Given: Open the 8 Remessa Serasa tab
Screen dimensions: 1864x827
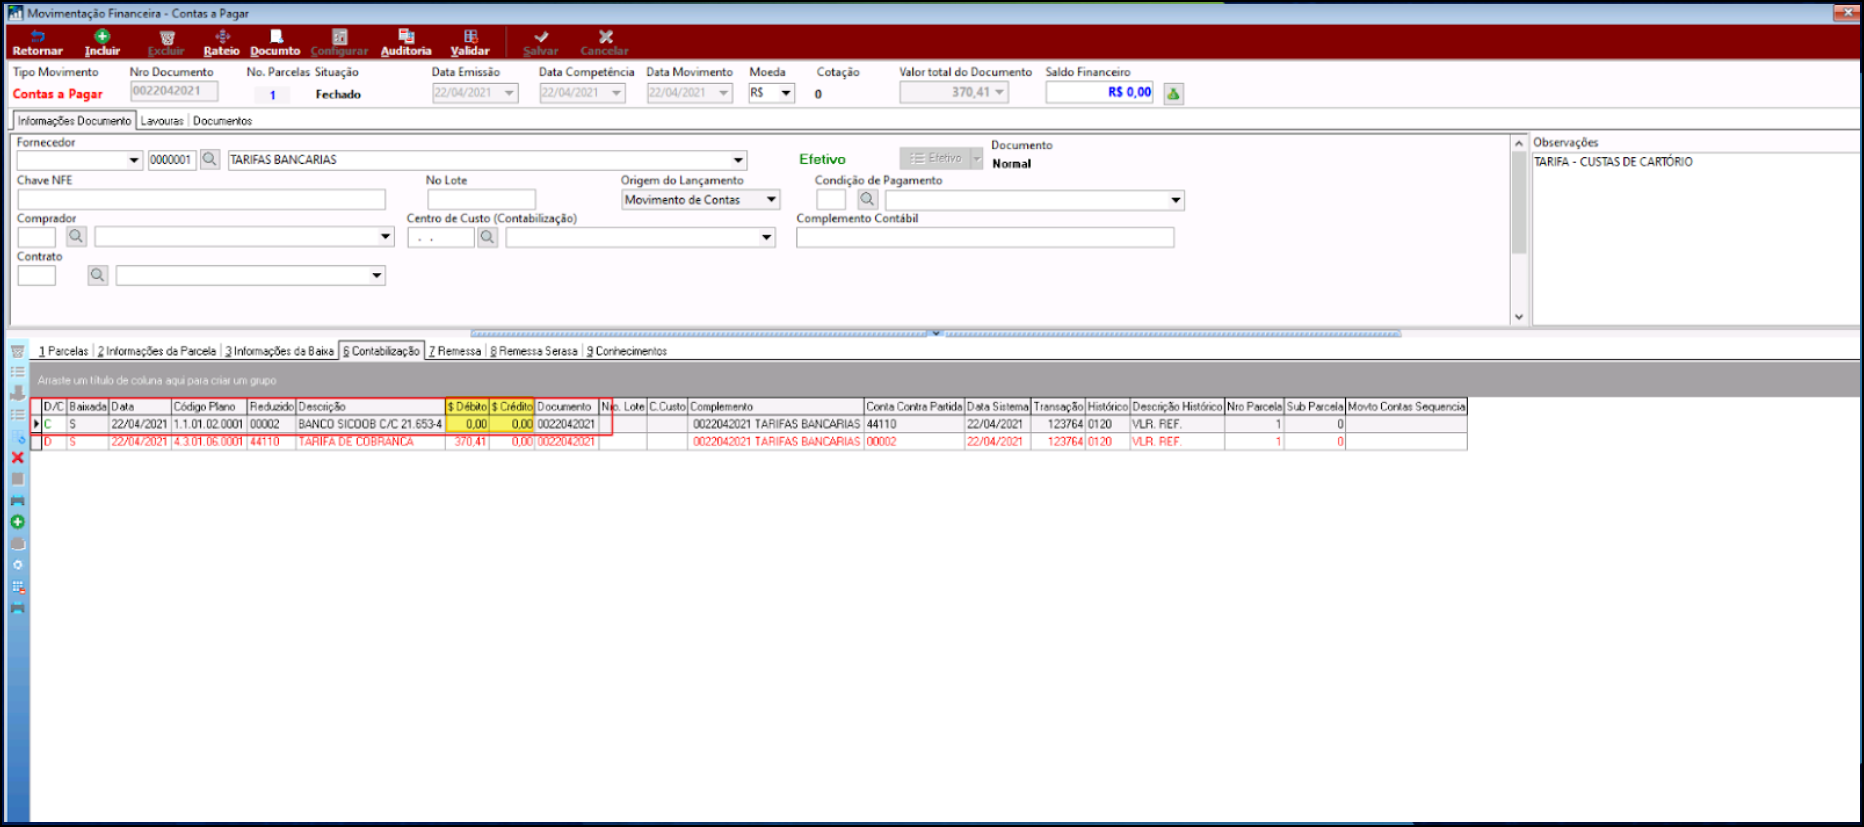Looking at the screenshot, I should click(x=534, y=351).
